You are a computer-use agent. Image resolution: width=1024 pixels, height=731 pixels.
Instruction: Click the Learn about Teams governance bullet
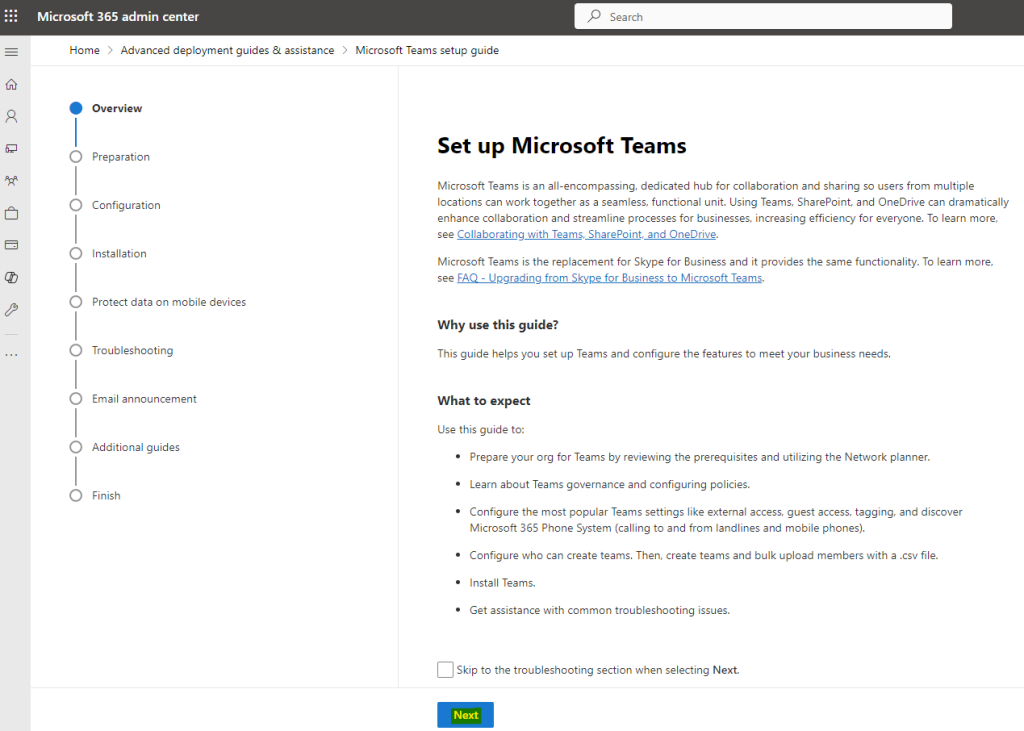609,484
